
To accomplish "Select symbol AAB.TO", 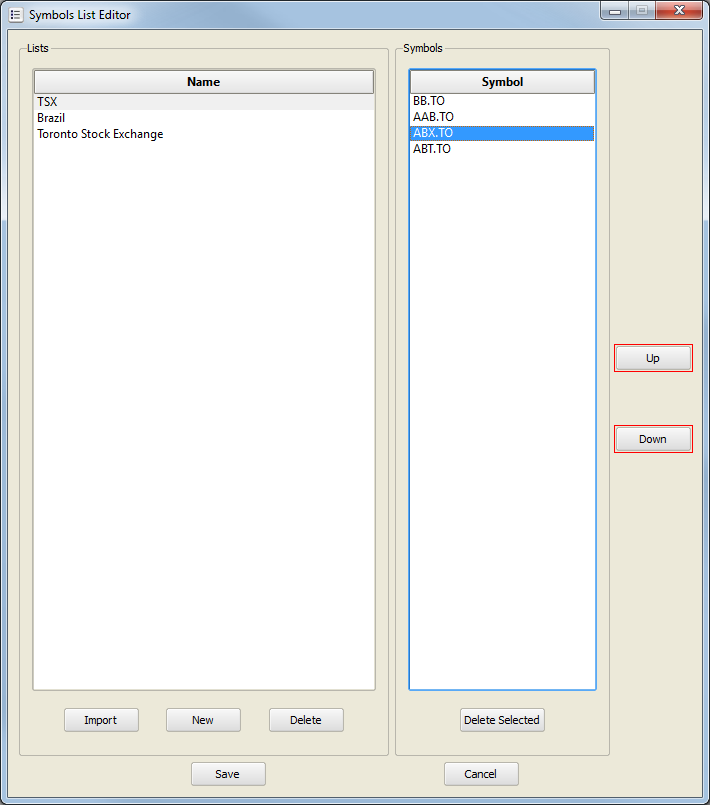I will (433, 117).
